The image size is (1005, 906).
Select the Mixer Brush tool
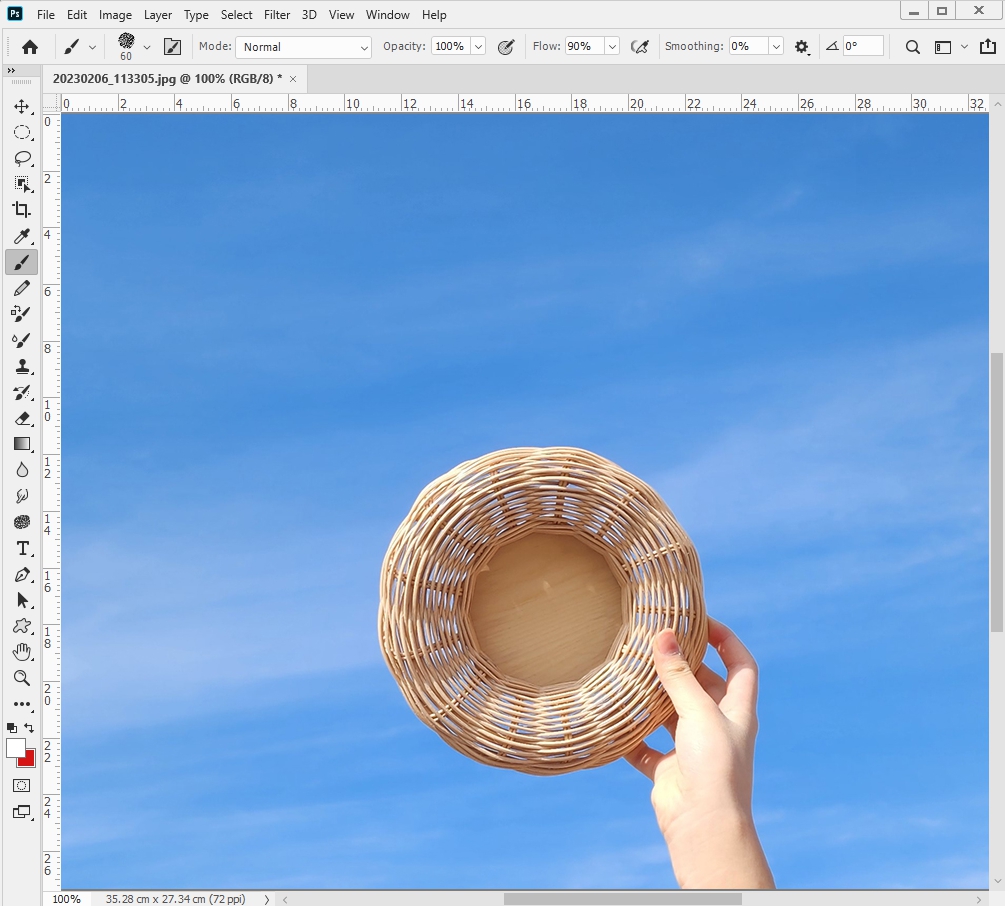(x=22, y=340)
